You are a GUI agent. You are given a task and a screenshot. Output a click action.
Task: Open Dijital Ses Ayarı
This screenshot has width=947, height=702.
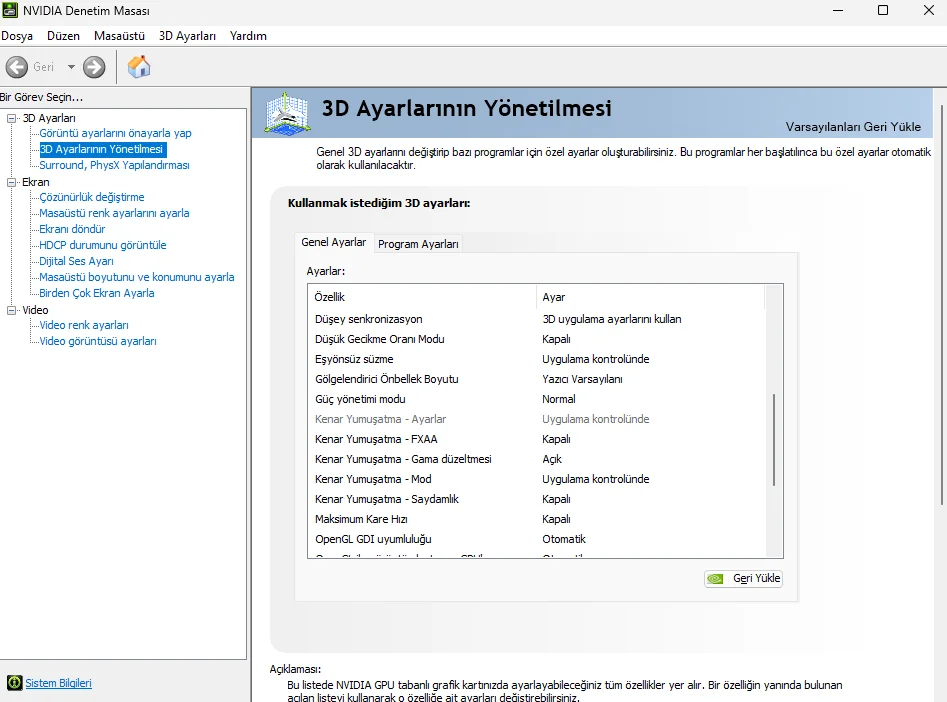[76, 262]
